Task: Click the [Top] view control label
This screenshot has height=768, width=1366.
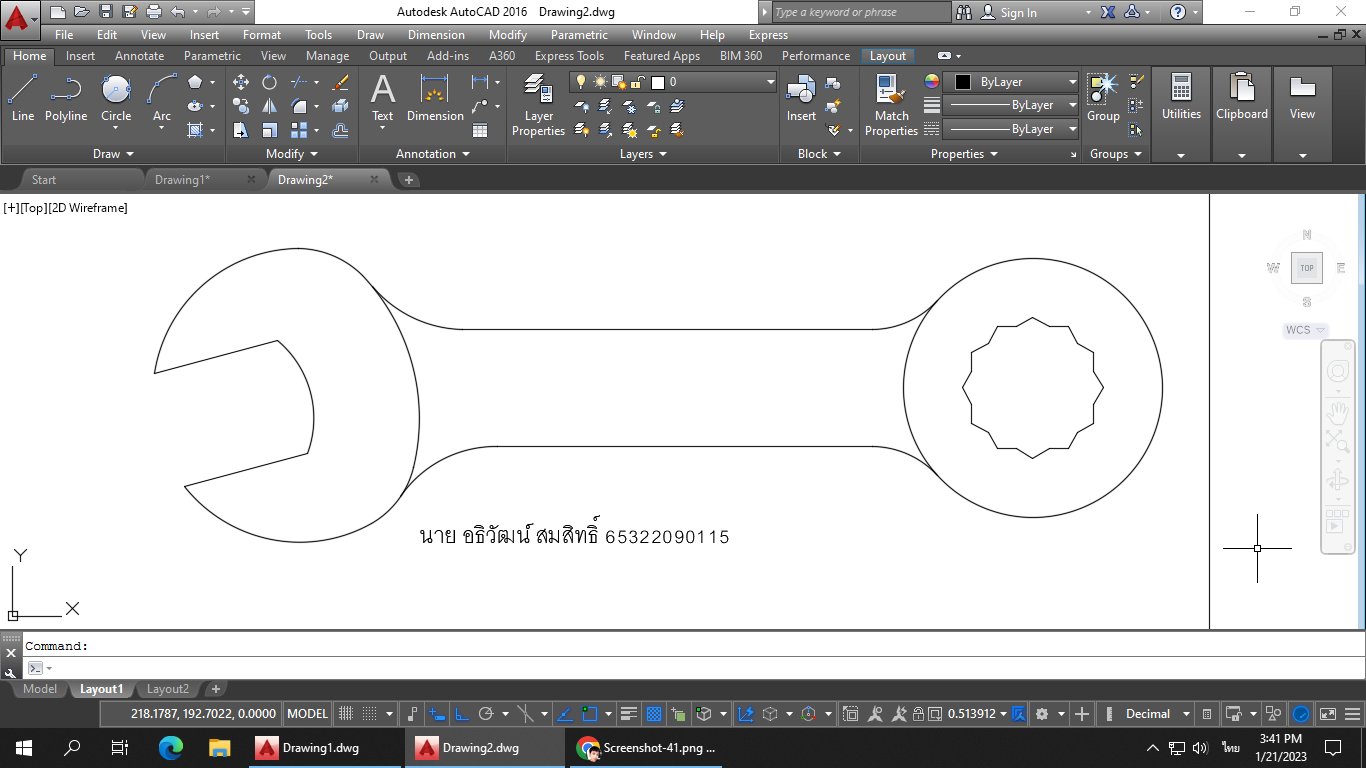Action: coord(34,208)
